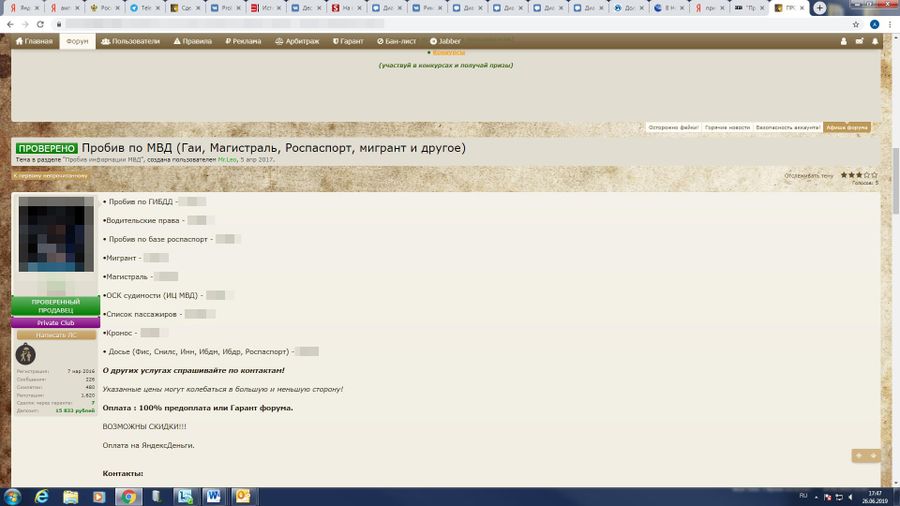Click ПРОВЕРЕНО green label in title
Image resolution: width=900 pixels, height=506 pixels.
pos(46,149)
